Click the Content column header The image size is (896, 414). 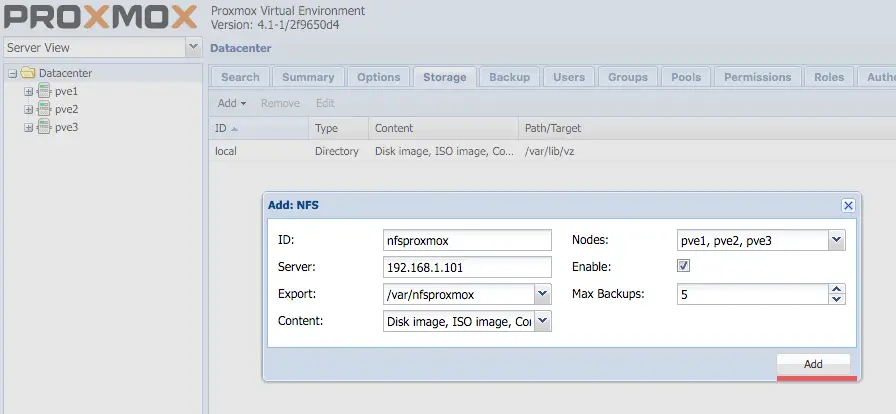click(443, 128)
